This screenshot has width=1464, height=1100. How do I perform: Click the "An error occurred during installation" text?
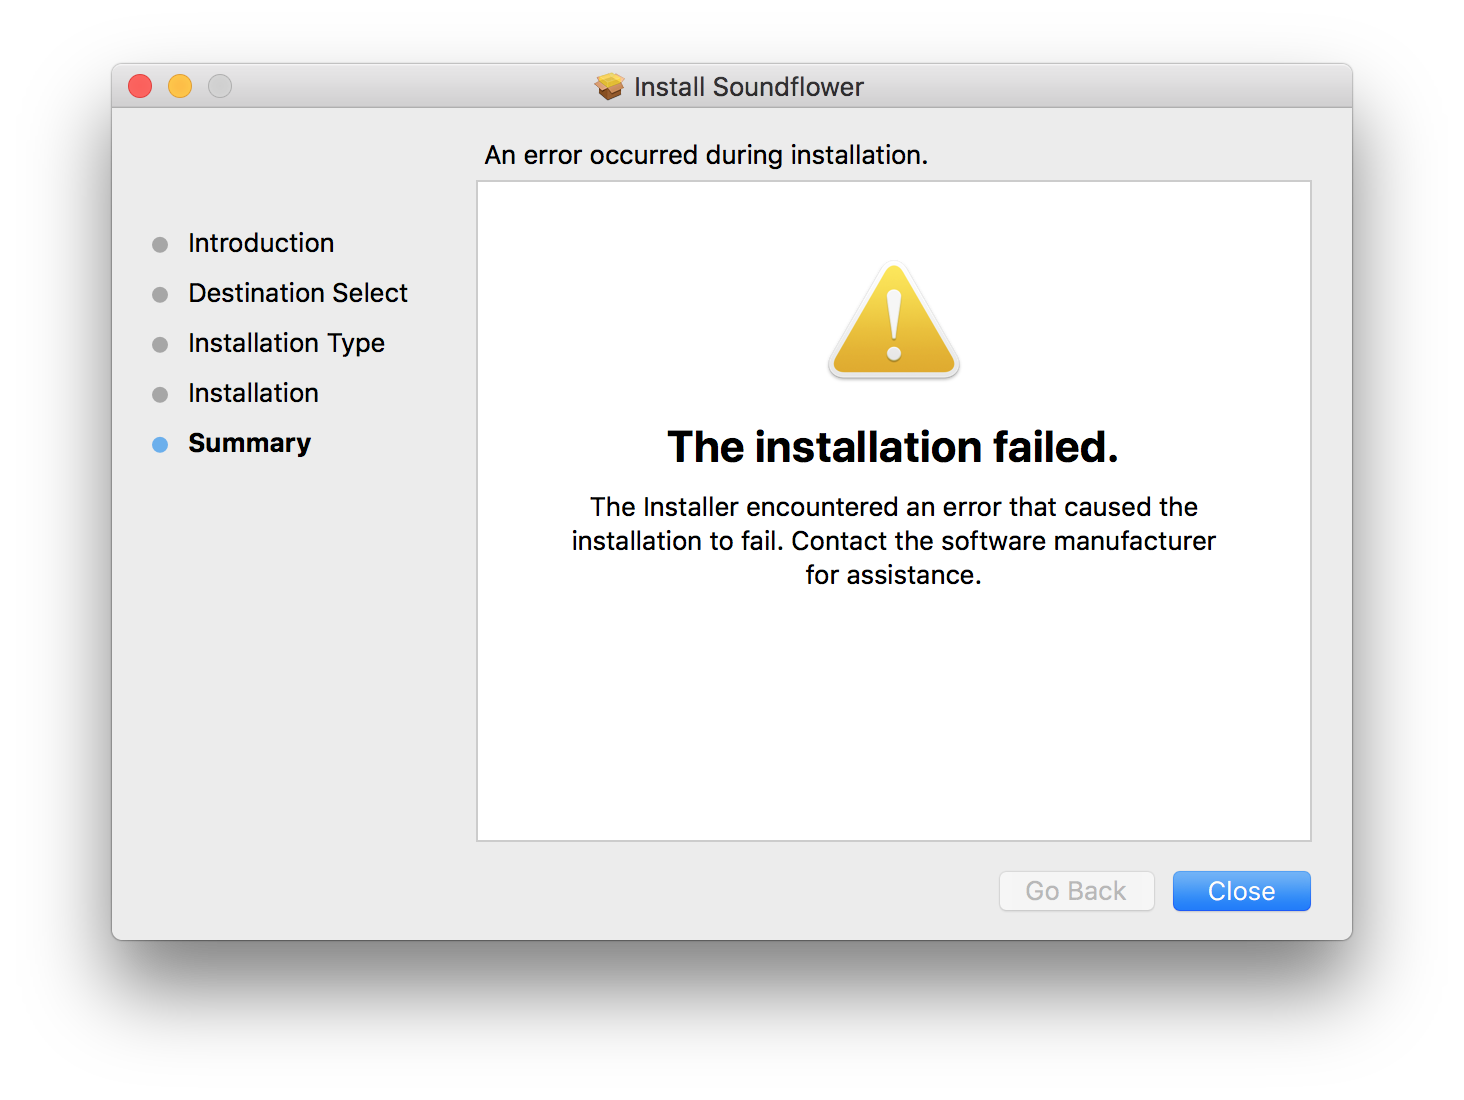[706, 155]
